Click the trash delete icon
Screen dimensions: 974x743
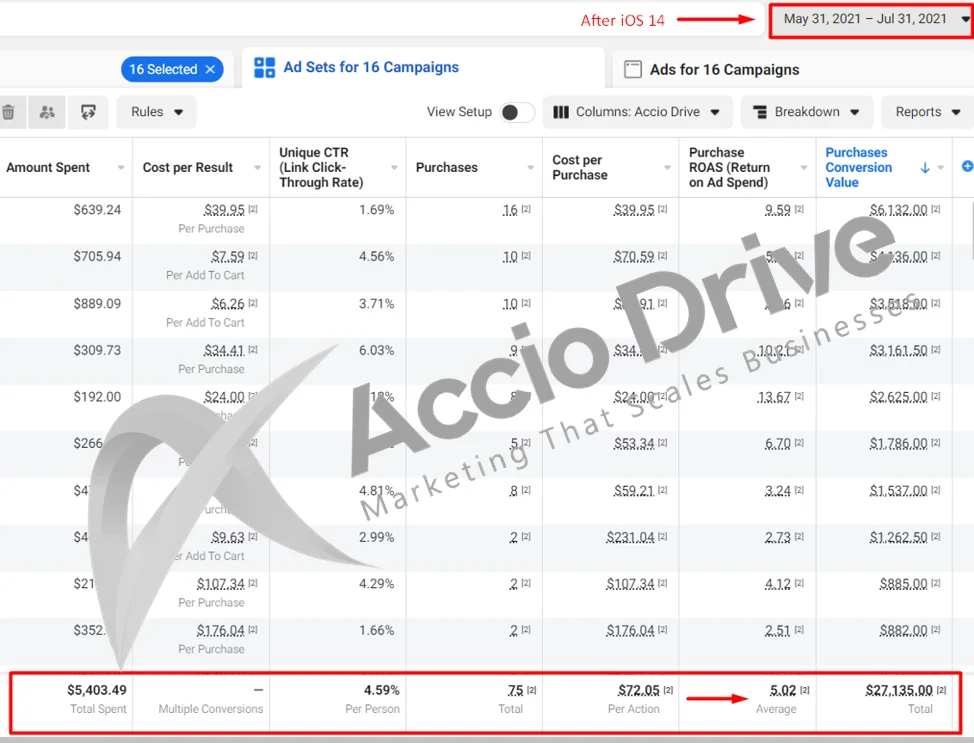point(8,112)
